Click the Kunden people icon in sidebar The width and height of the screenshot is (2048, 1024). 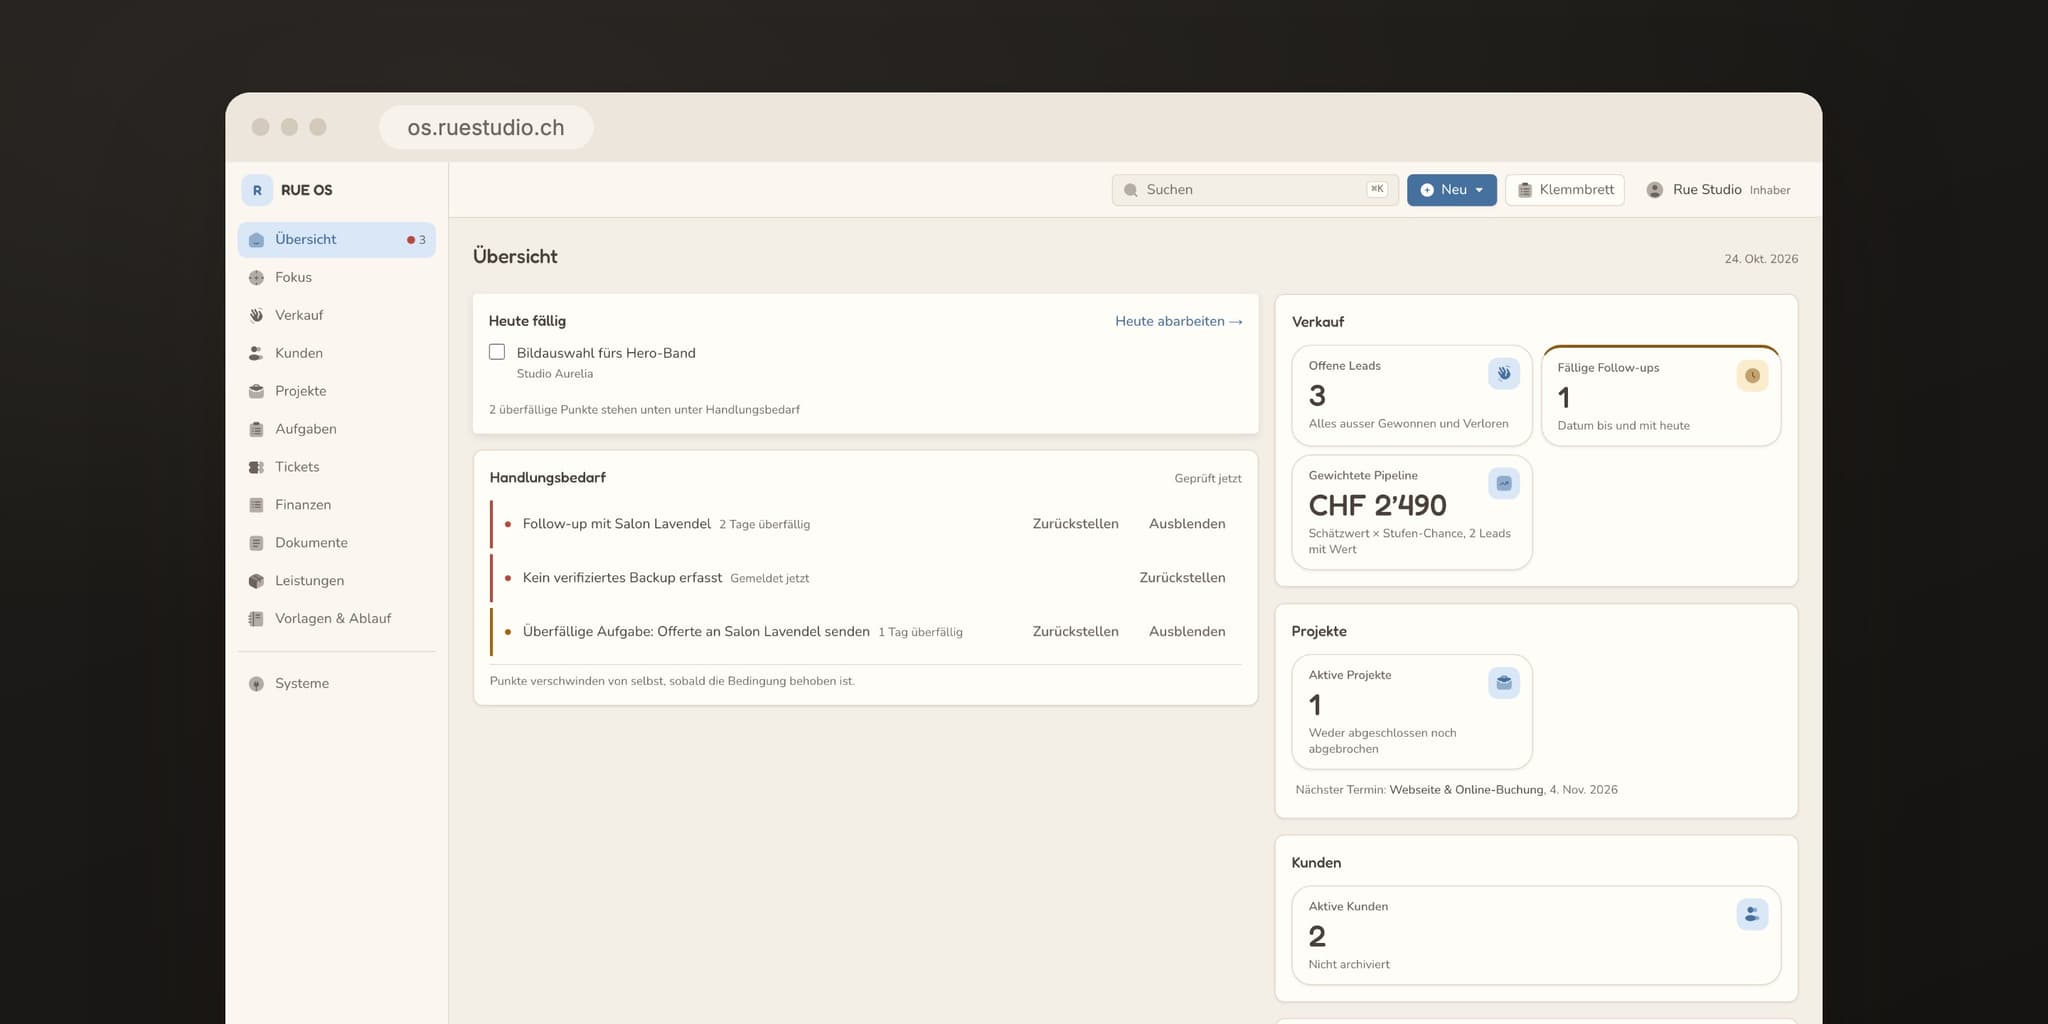tap(256, 354)
